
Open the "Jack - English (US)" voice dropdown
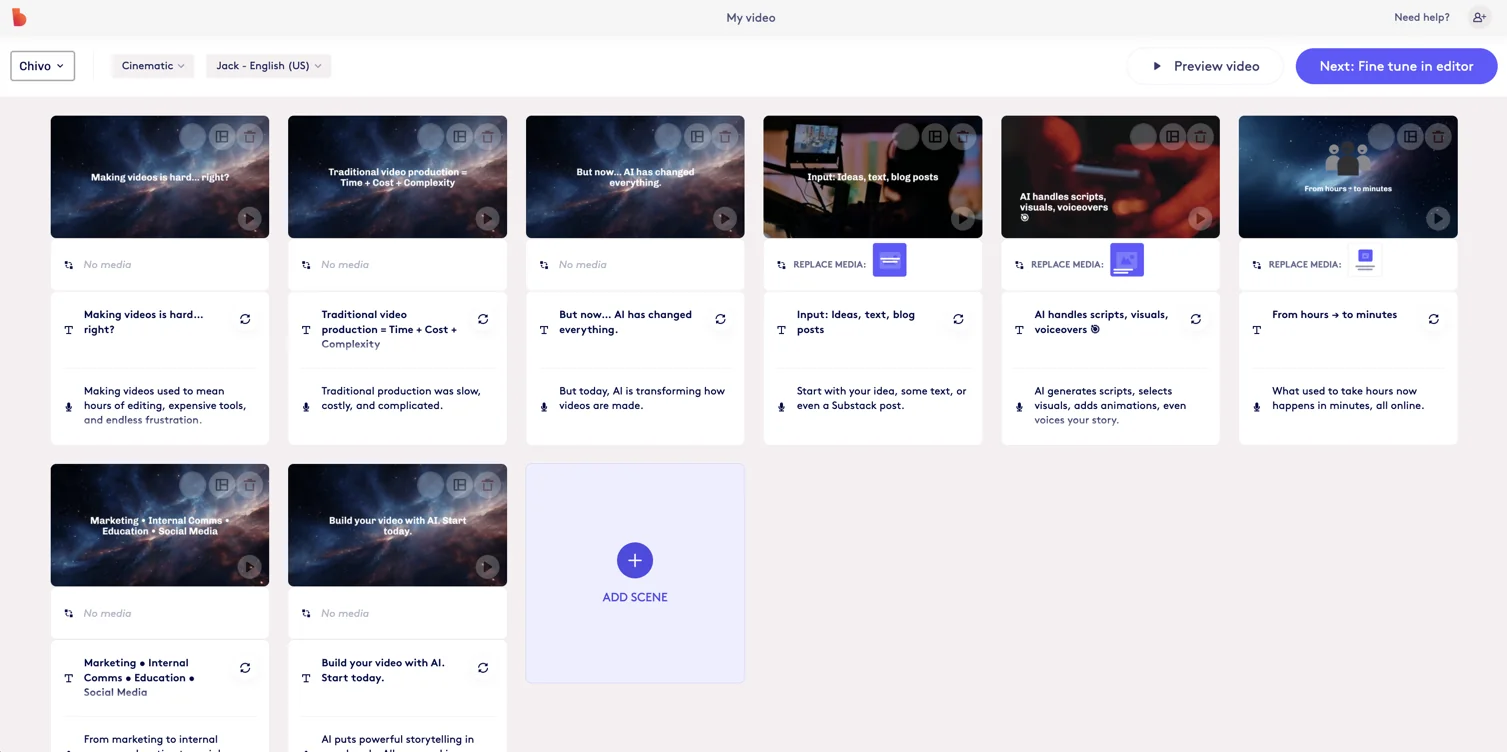pos(268,65)
